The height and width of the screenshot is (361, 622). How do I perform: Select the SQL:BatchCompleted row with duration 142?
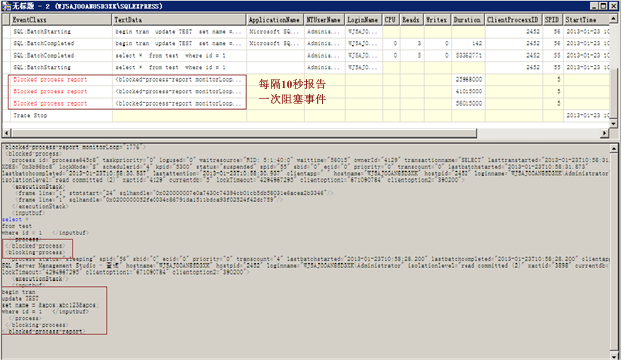pyautogui.click(x=305, y=44)
